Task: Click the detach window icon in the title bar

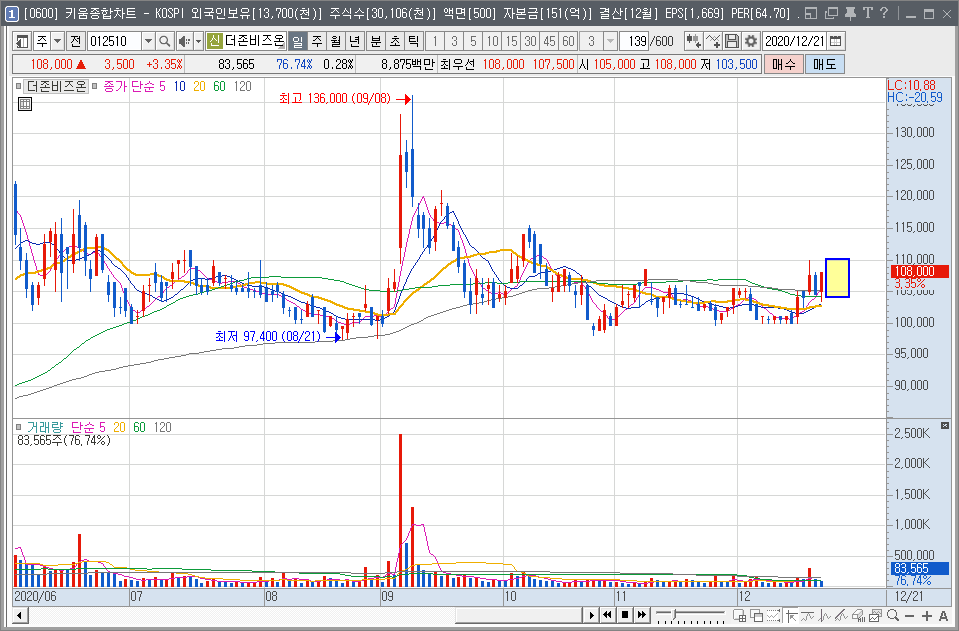Action: [810, 13]
